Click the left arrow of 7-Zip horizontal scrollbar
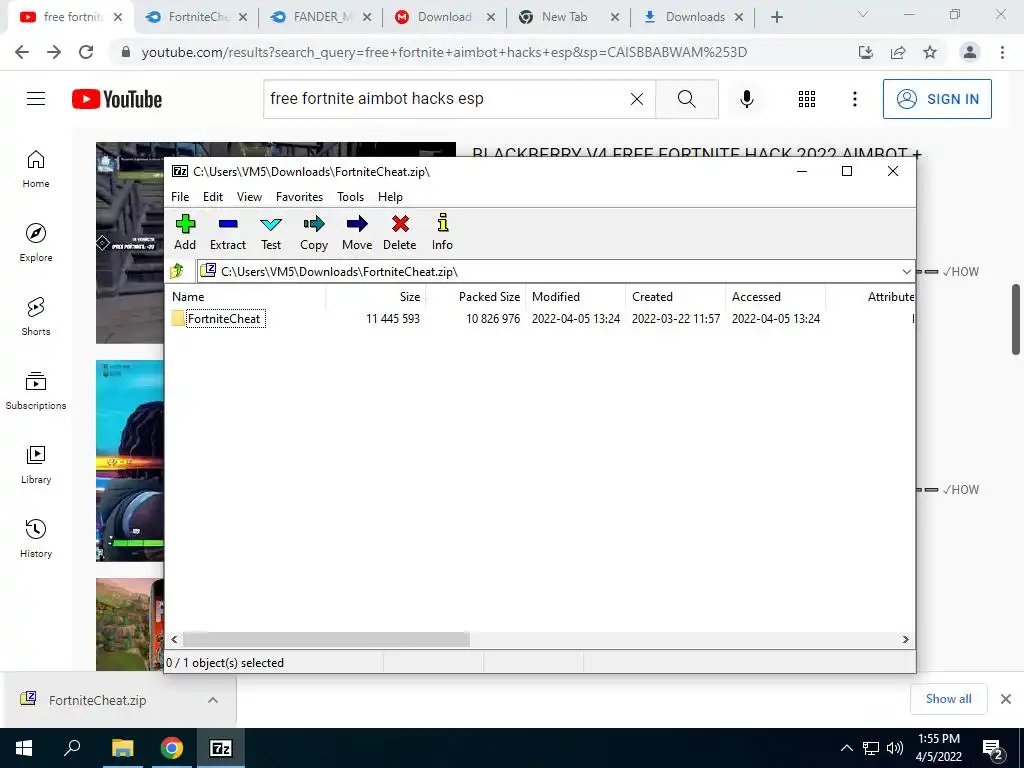The width and height of the screenshot is (1024, 768). point(174,639)
